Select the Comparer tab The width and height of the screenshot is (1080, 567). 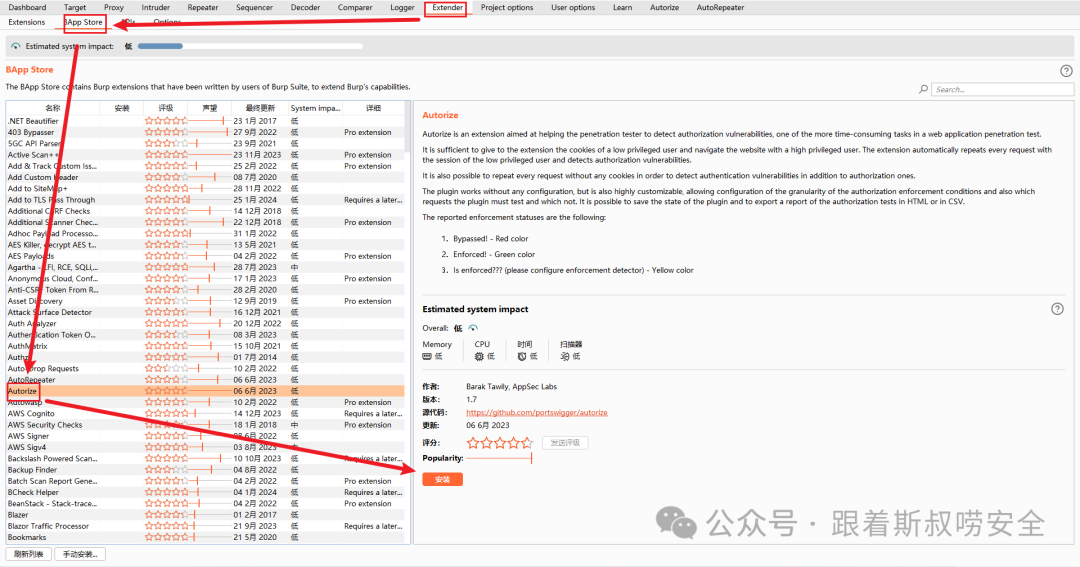click(x=355, y=8)
